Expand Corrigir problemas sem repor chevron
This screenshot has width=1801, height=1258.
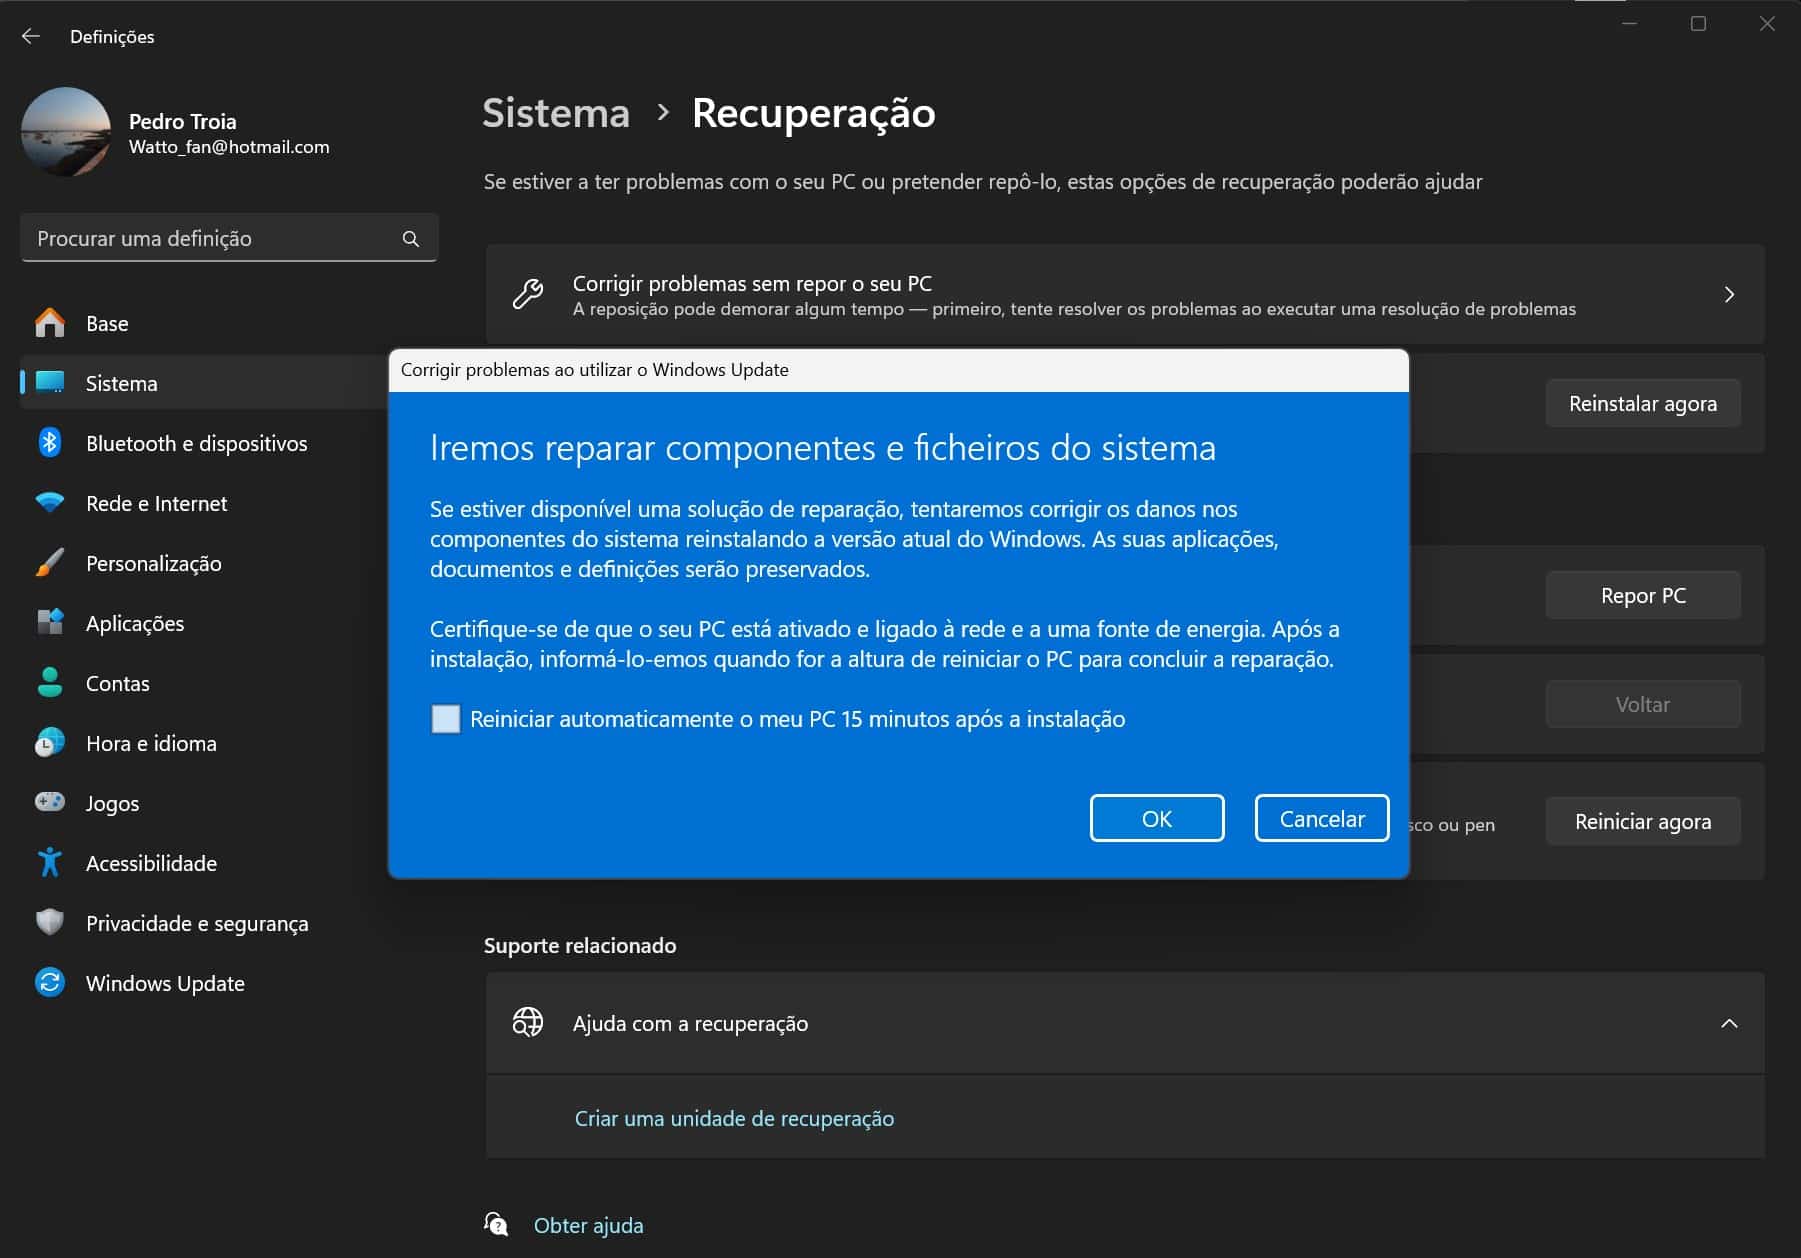point(1729,295)
